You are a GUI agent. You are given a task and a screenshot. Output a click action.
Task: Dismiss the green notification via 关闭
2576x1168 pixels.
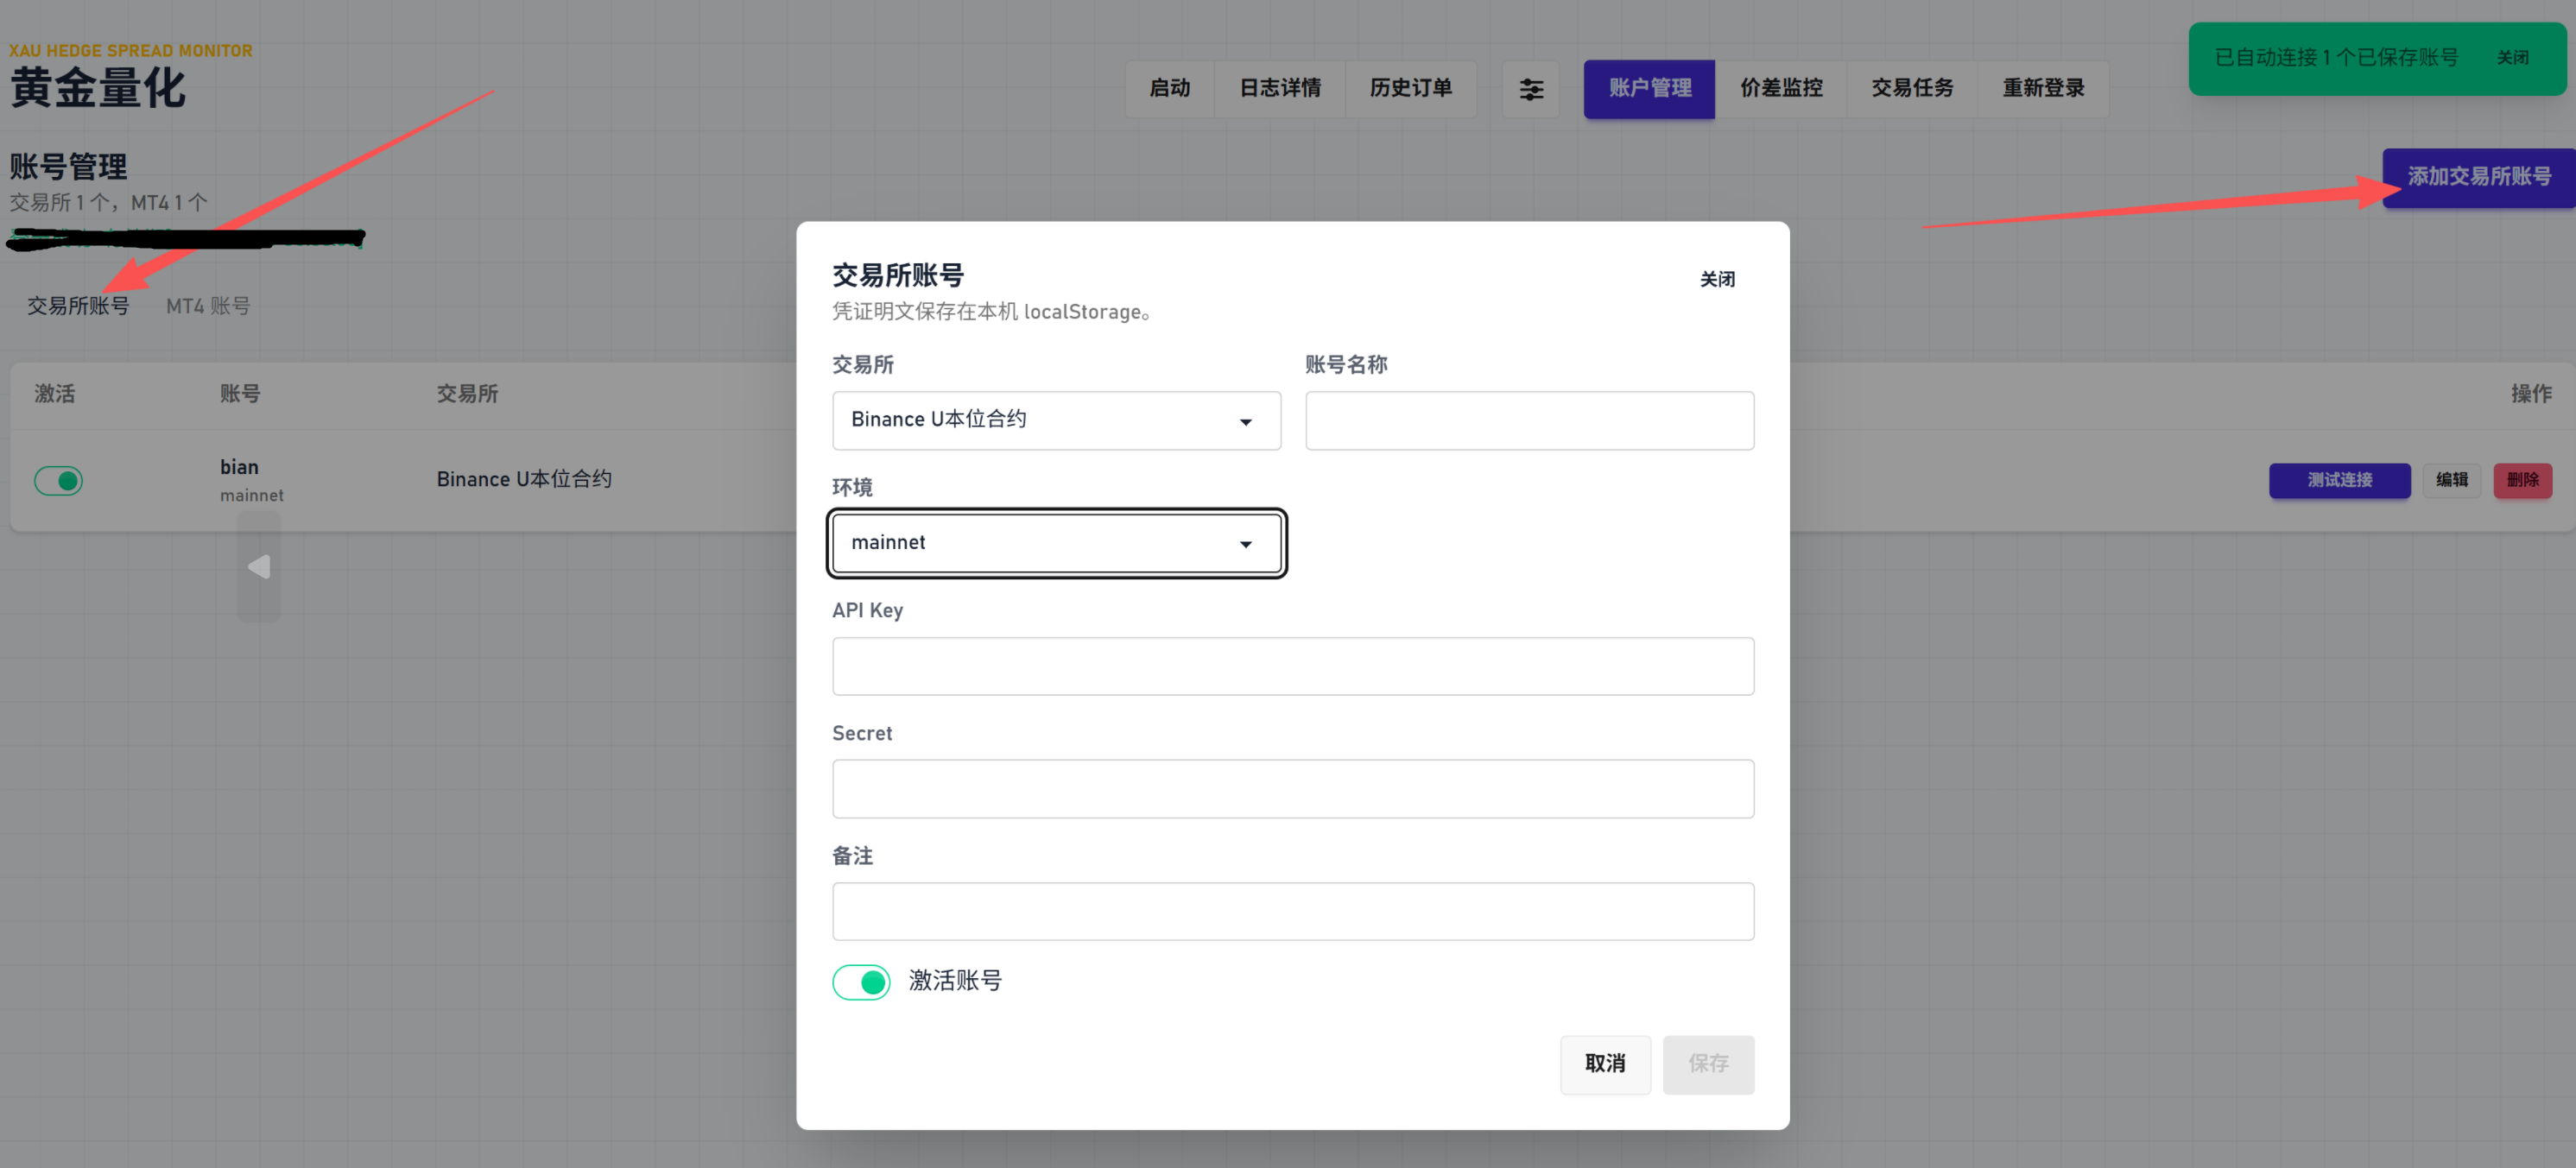click(2512, 58)
